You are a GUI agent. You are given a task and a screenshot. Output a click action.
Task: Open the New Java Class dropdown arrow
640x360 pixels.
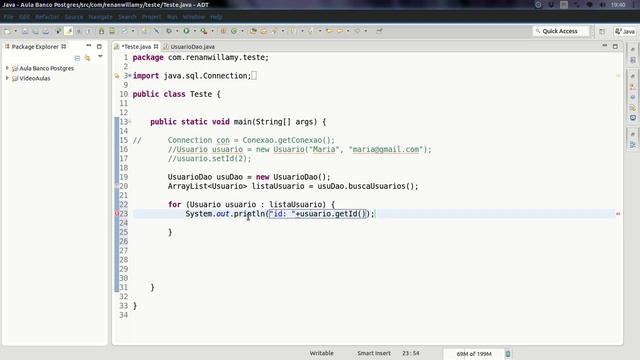(242, 31)
